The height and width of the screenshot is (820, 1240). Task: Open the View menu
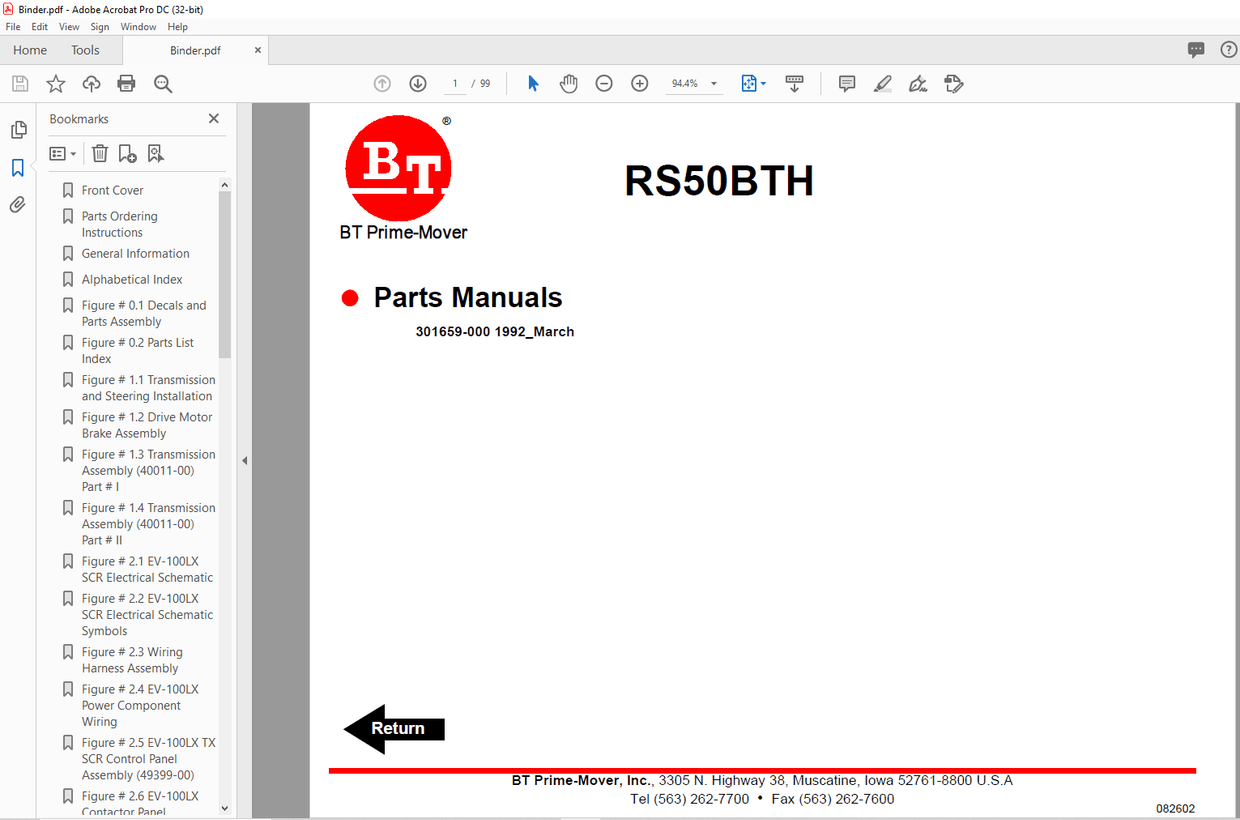(69, 26)
